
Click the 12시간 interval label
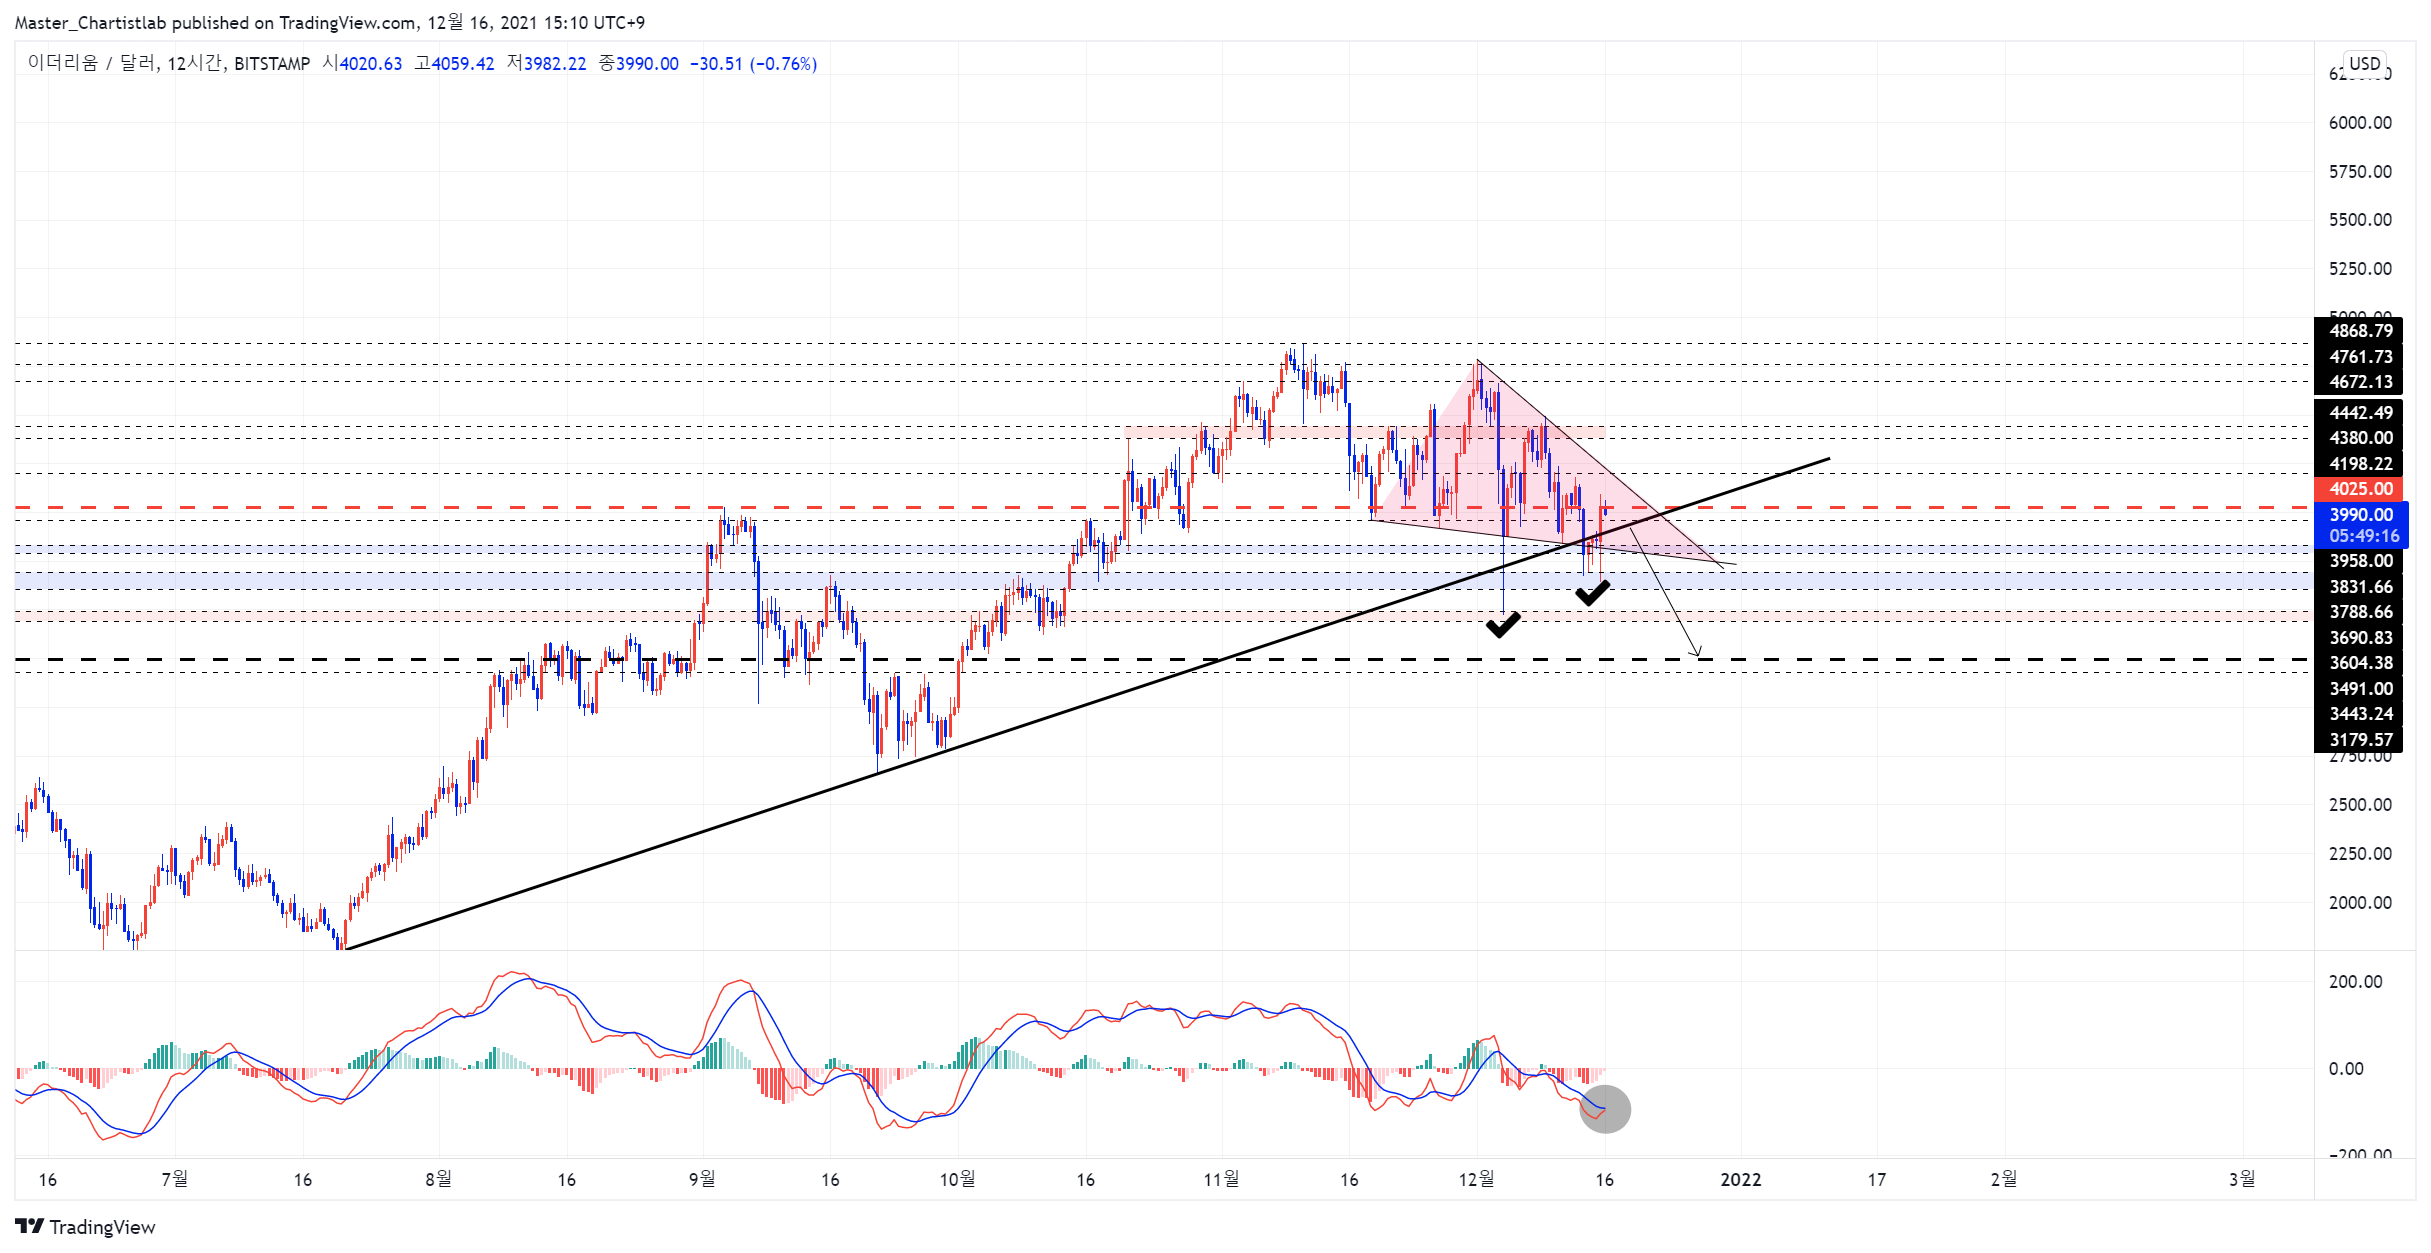click(194, 63)
